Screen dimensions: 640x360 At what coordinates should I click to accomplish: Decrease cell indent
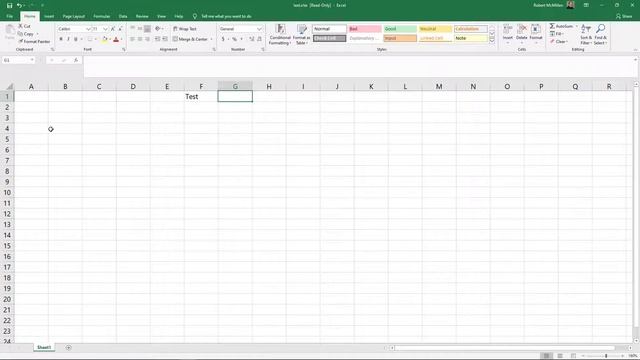158,39
